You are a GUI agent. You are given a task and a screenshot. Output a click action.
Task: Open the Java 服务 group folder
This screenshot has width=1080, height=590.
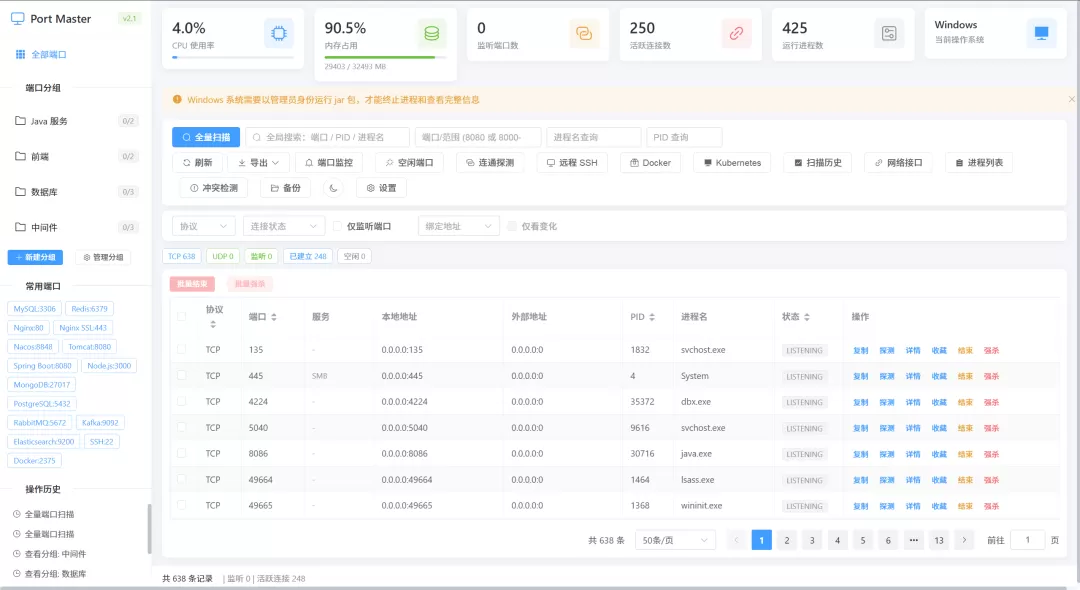pos(76,121)
